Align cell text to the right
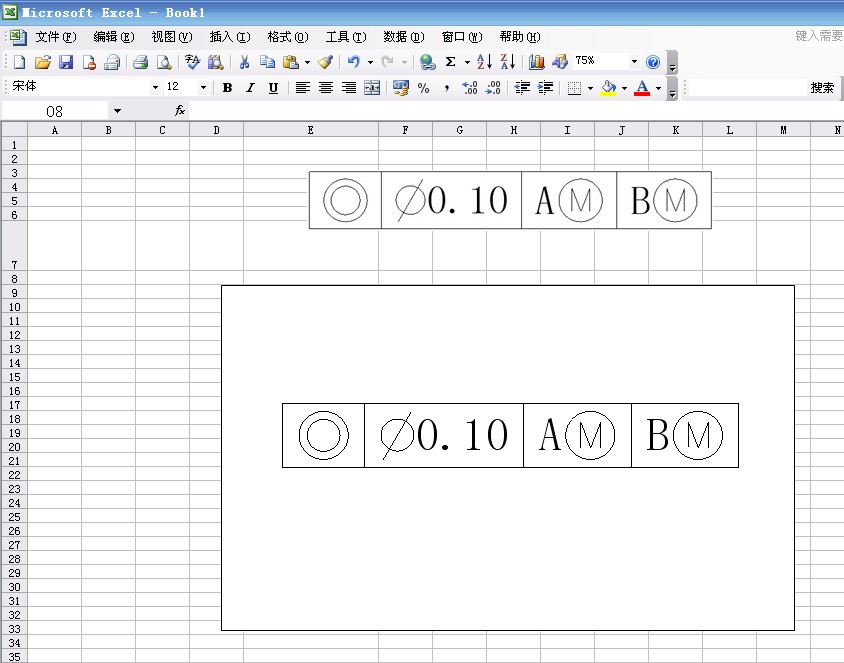 [349, 88]
